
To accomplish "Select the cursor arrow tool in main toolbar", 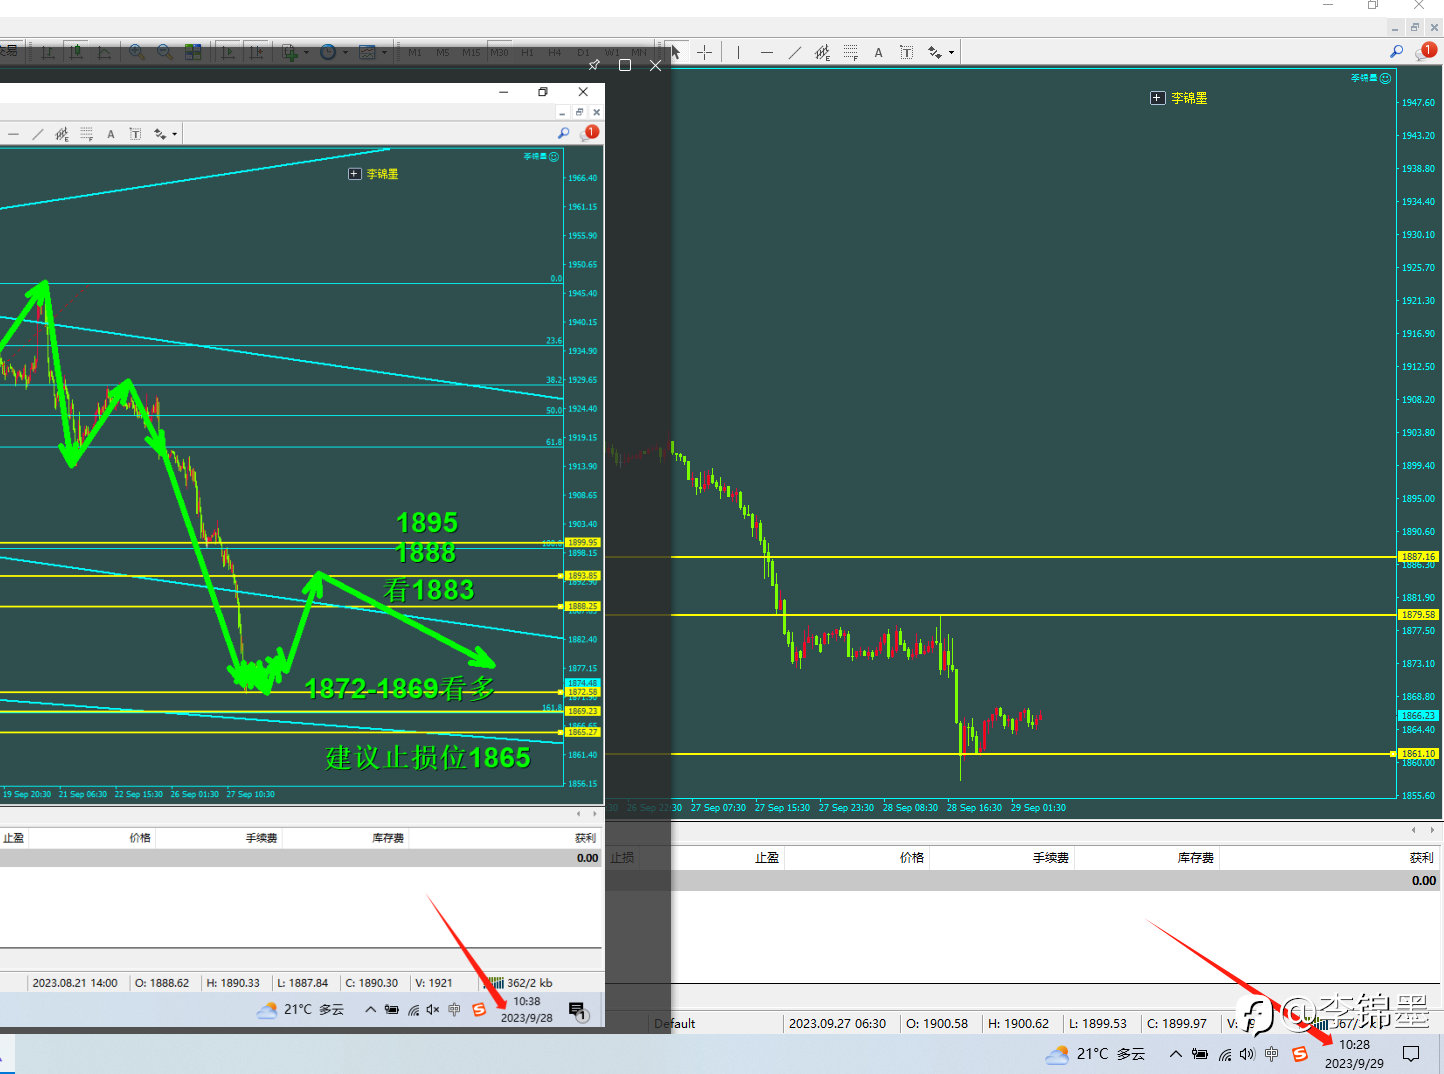I will tap(676, 52).
